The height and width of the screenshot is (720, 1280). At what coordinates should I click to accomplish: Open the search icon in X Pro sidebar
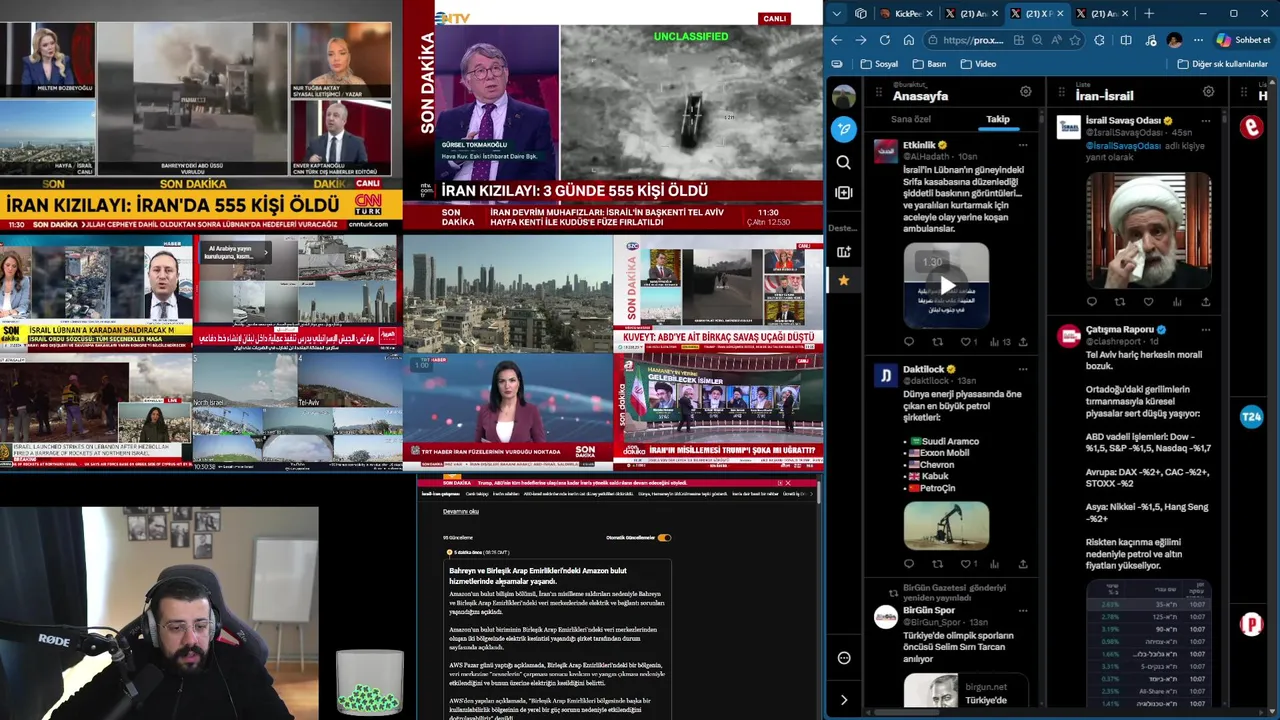[844, 162]
